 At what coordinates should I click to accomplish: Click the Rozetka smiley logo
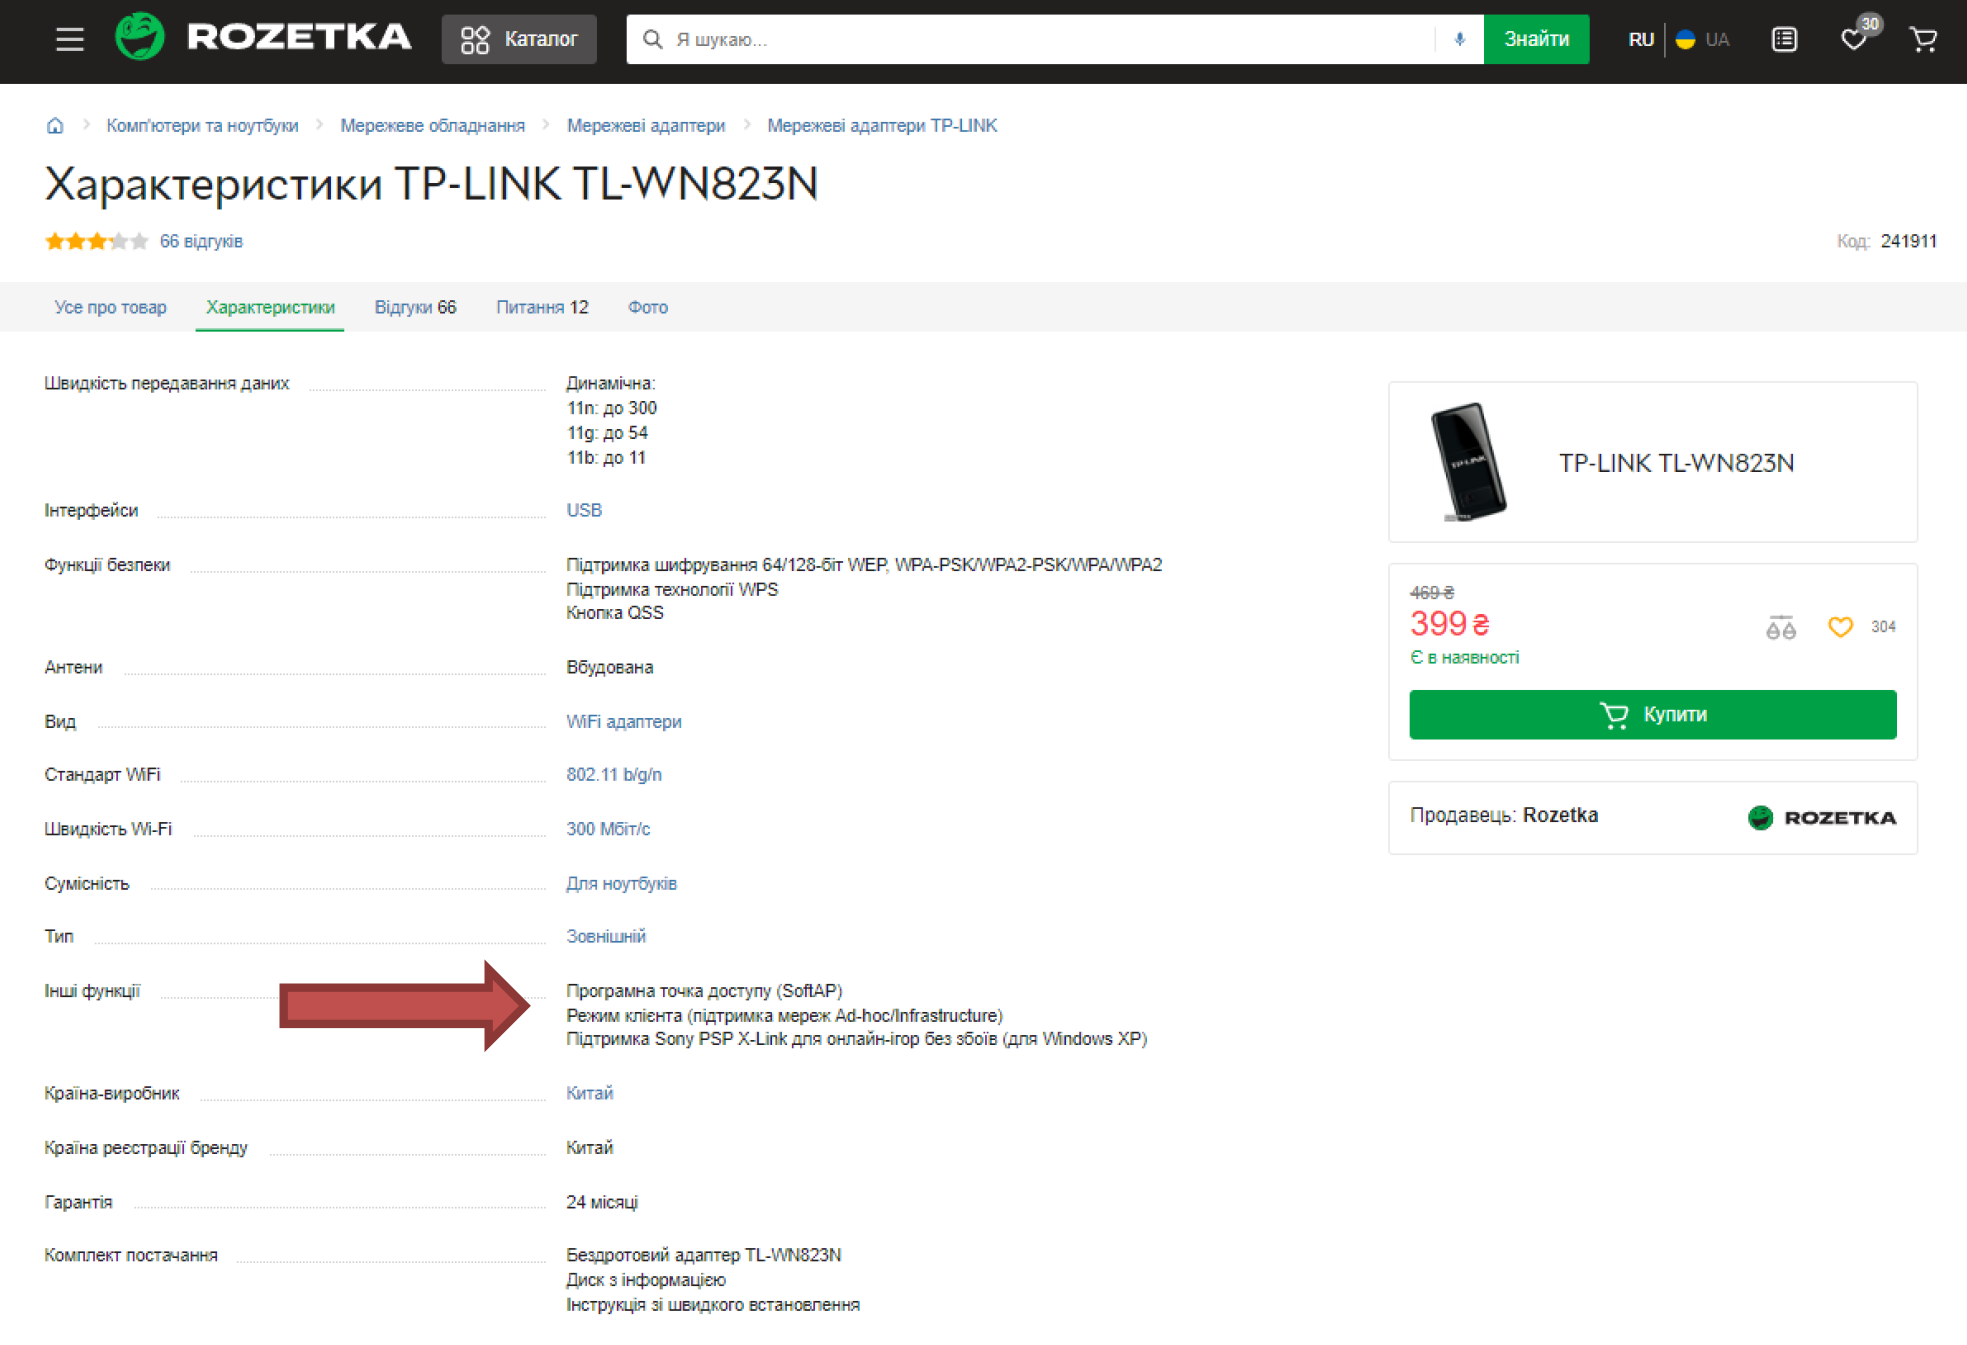(139, 38)
